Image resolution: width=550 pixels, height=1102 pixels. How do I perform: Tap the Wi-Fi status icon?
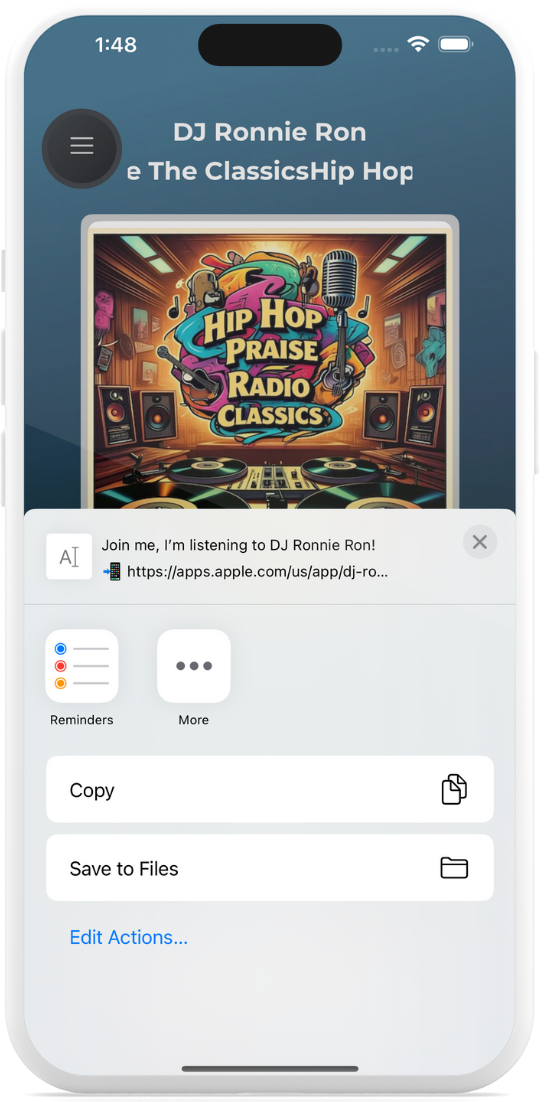[419, 45]
